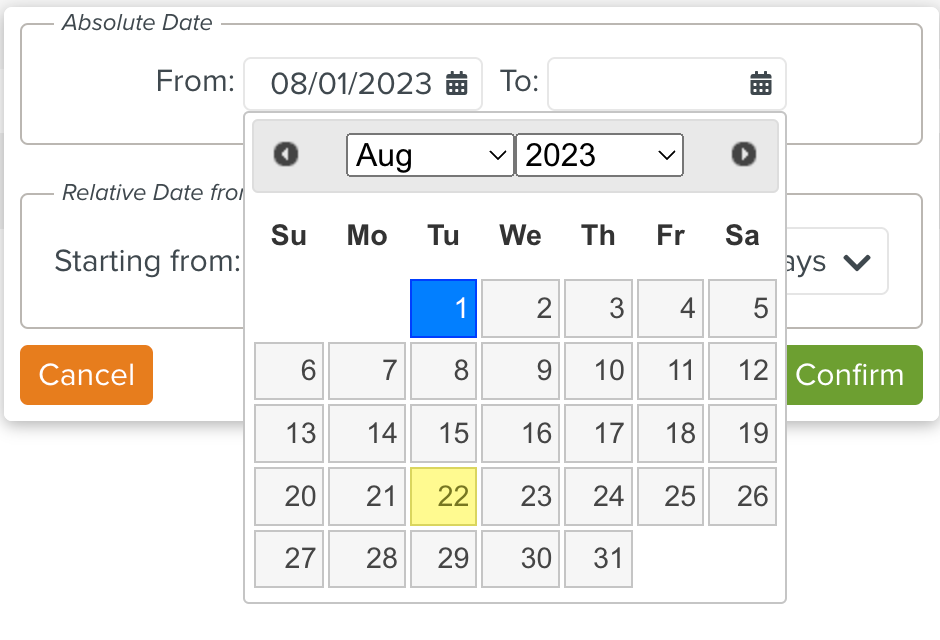Advance to the next month with the right arrow
This screenshot has width=940, height=640.
coord(745,154)
